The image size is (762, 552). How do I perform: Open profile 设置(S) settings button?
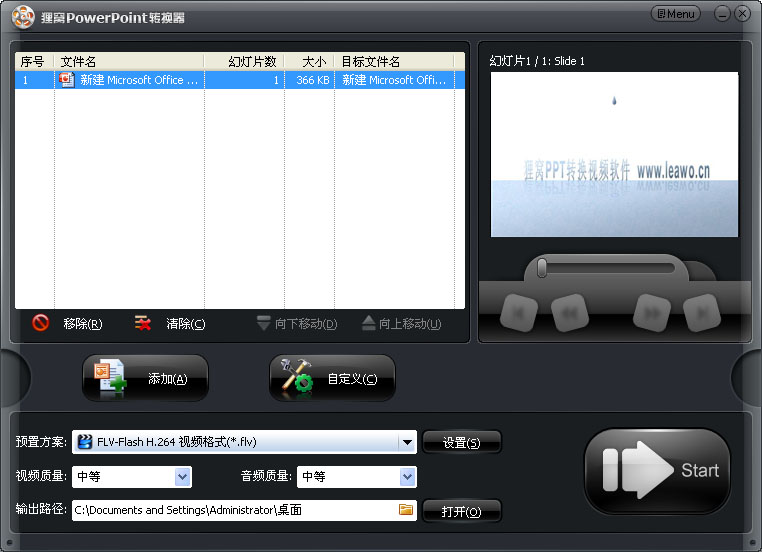pyautogui.click(x=462, y=443)
